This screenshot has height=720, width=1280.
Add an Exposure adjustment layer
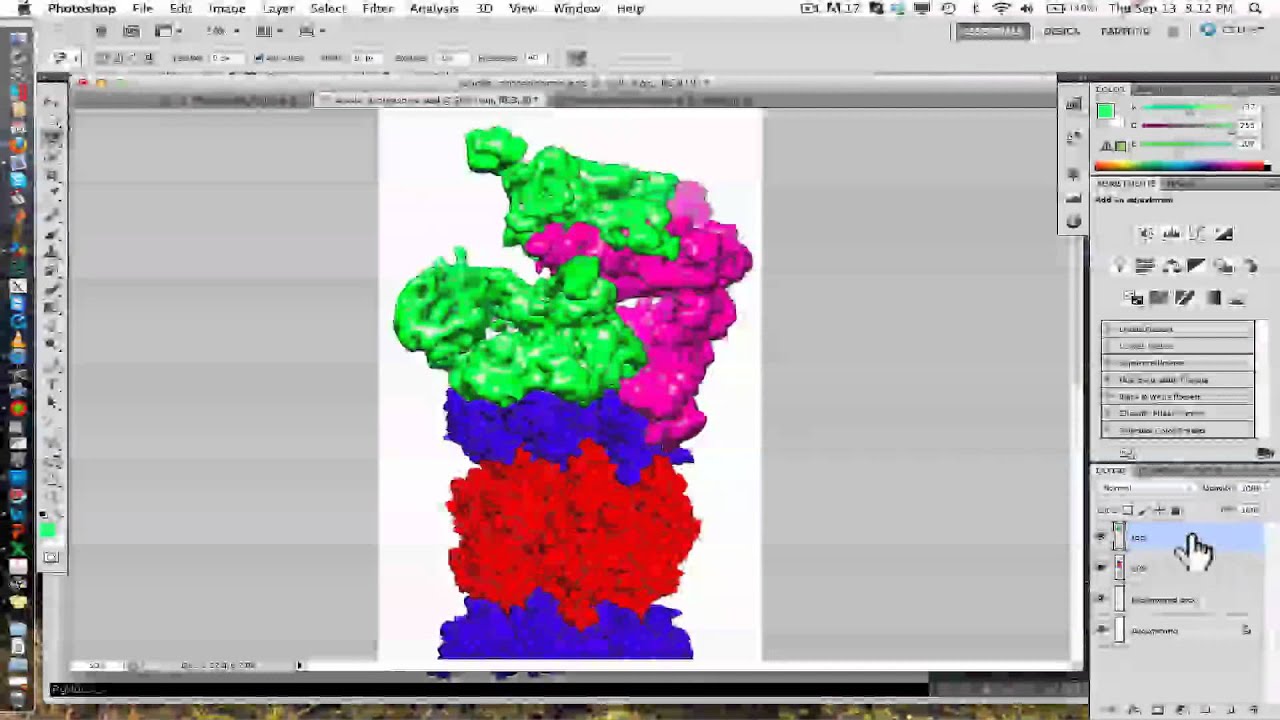1224,233
